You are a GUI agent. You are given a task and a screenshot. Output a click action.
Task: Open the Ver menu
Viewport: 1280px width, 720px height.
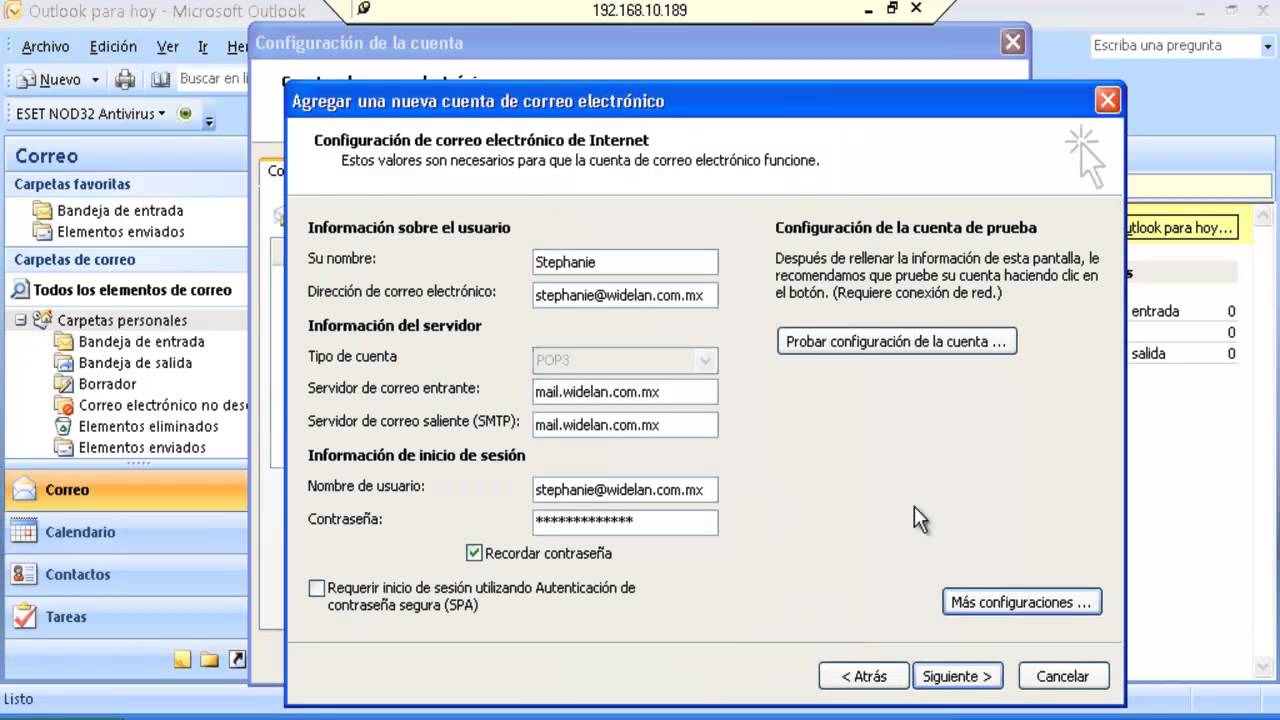167,46
